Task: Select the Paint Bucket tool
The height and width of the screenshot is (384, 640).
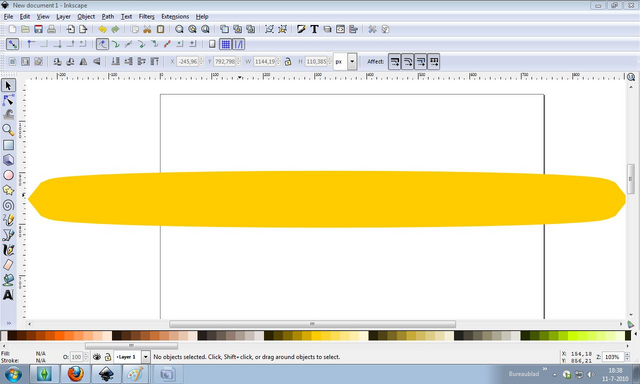Action: pos(8,280)
